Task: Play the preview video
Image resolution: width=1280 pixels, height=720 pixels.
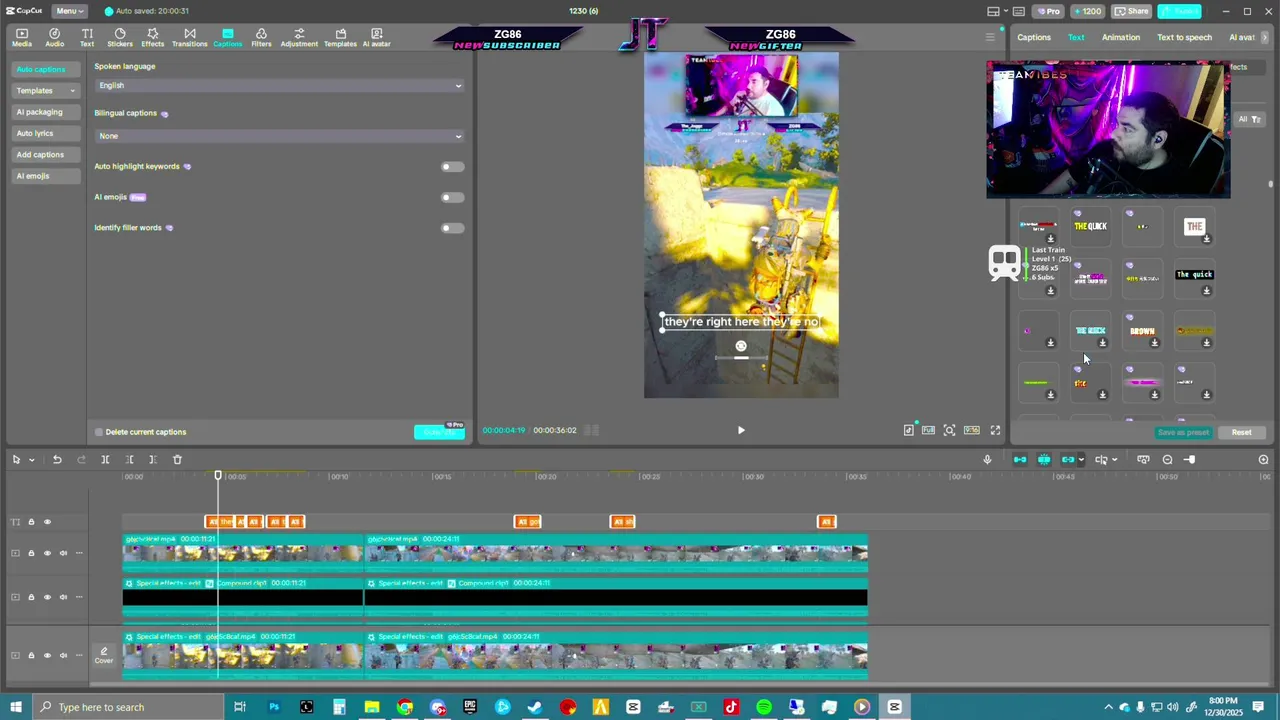Action: pos(741,430)
